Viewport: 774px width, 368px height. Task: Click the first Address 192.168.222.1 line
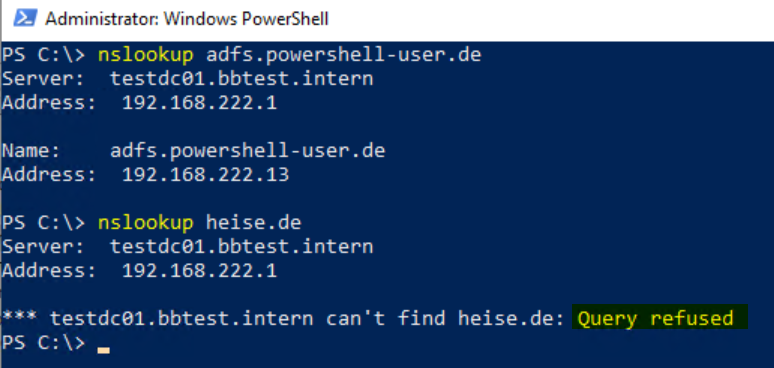coord(140,103)
